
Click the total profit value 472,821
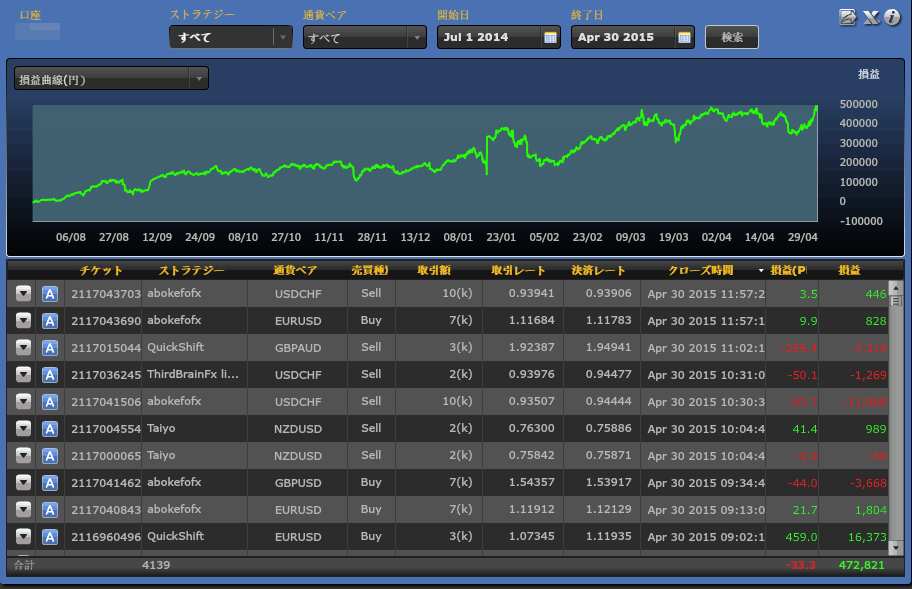coord(861,565)
